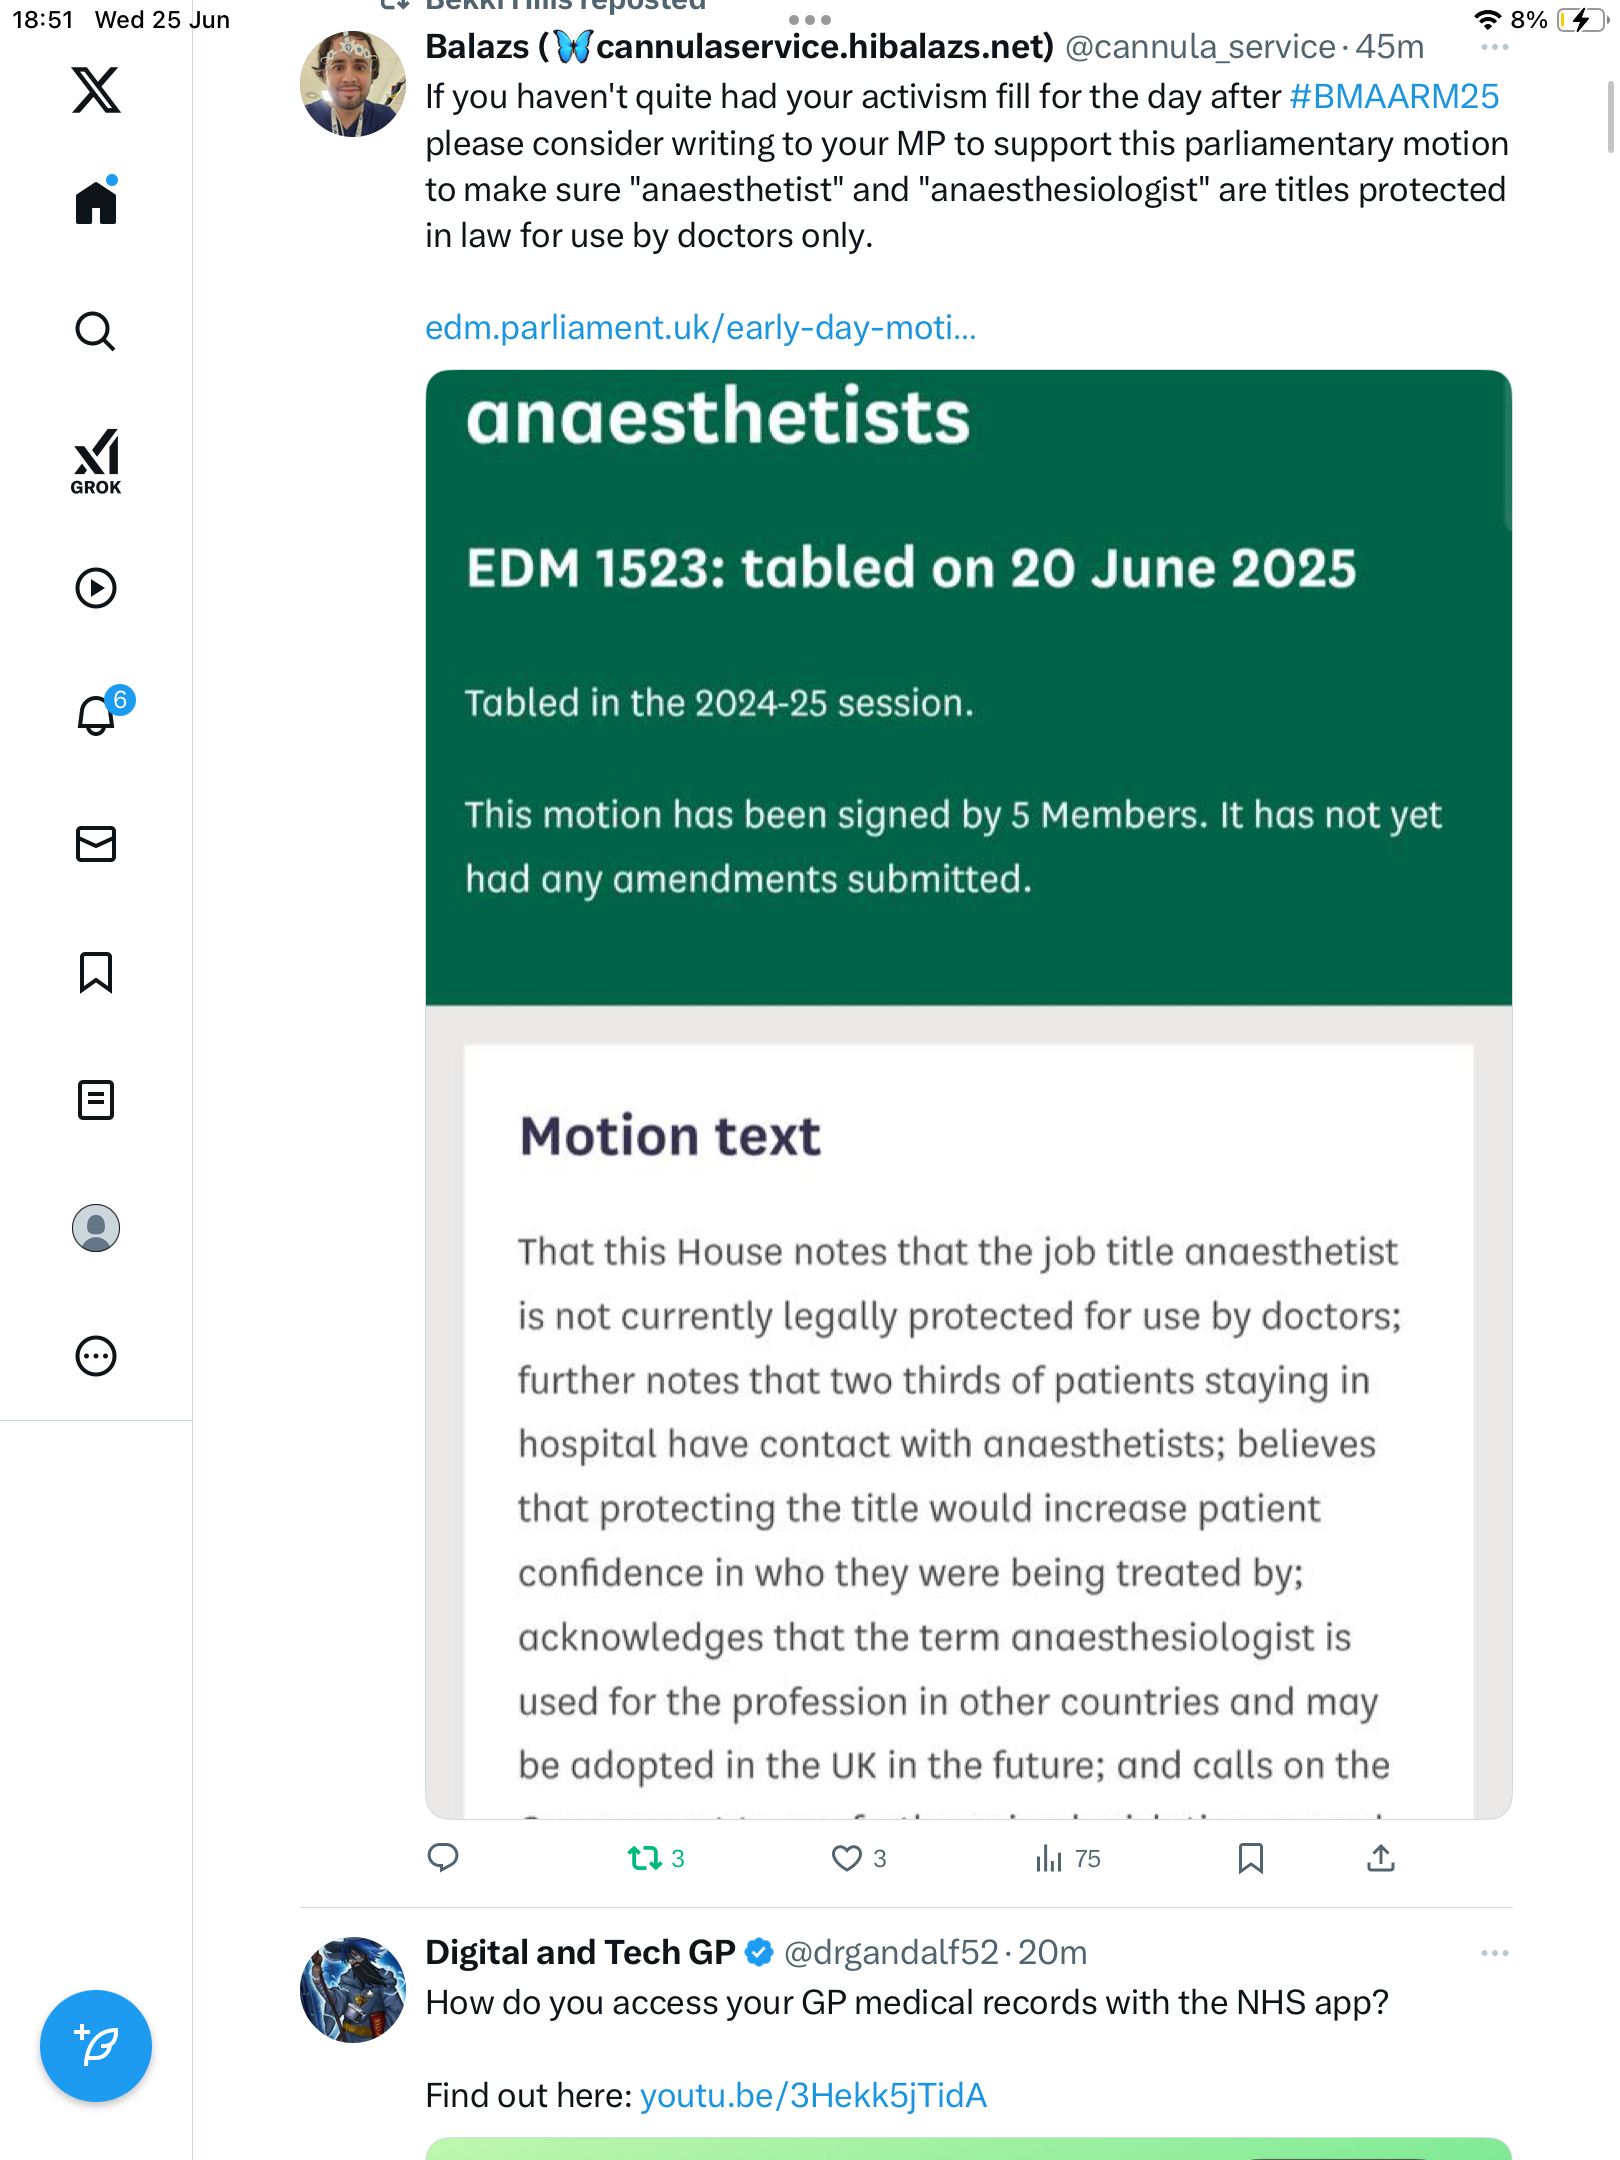Open the EDM 1523 motion image preview
This screenshot has width=1620, height=2160.
tap(968, 1094)
